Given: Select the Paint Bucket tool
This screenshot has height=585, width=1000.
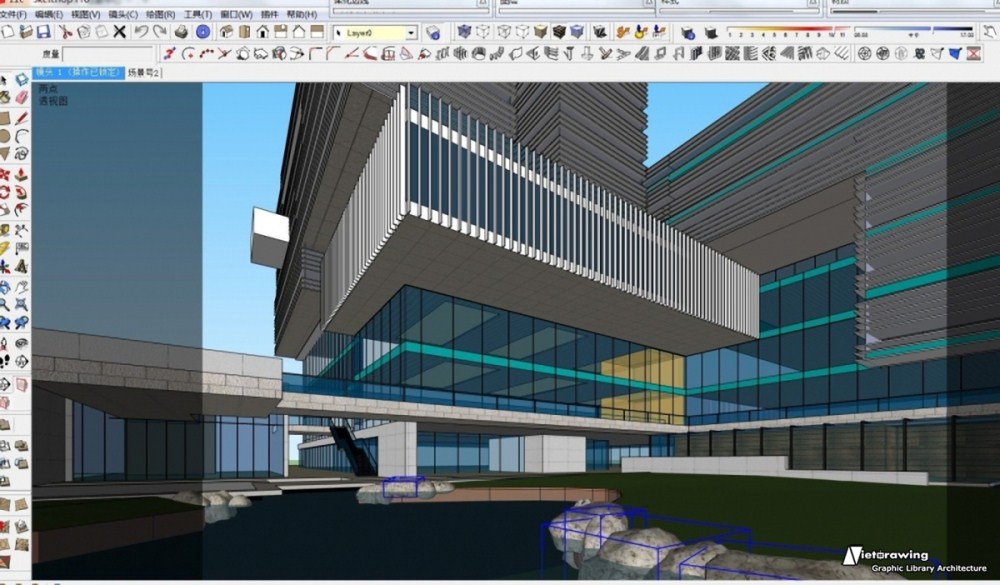Looking at the screenshot, I should pyautogui.click(x=5, y=98).
